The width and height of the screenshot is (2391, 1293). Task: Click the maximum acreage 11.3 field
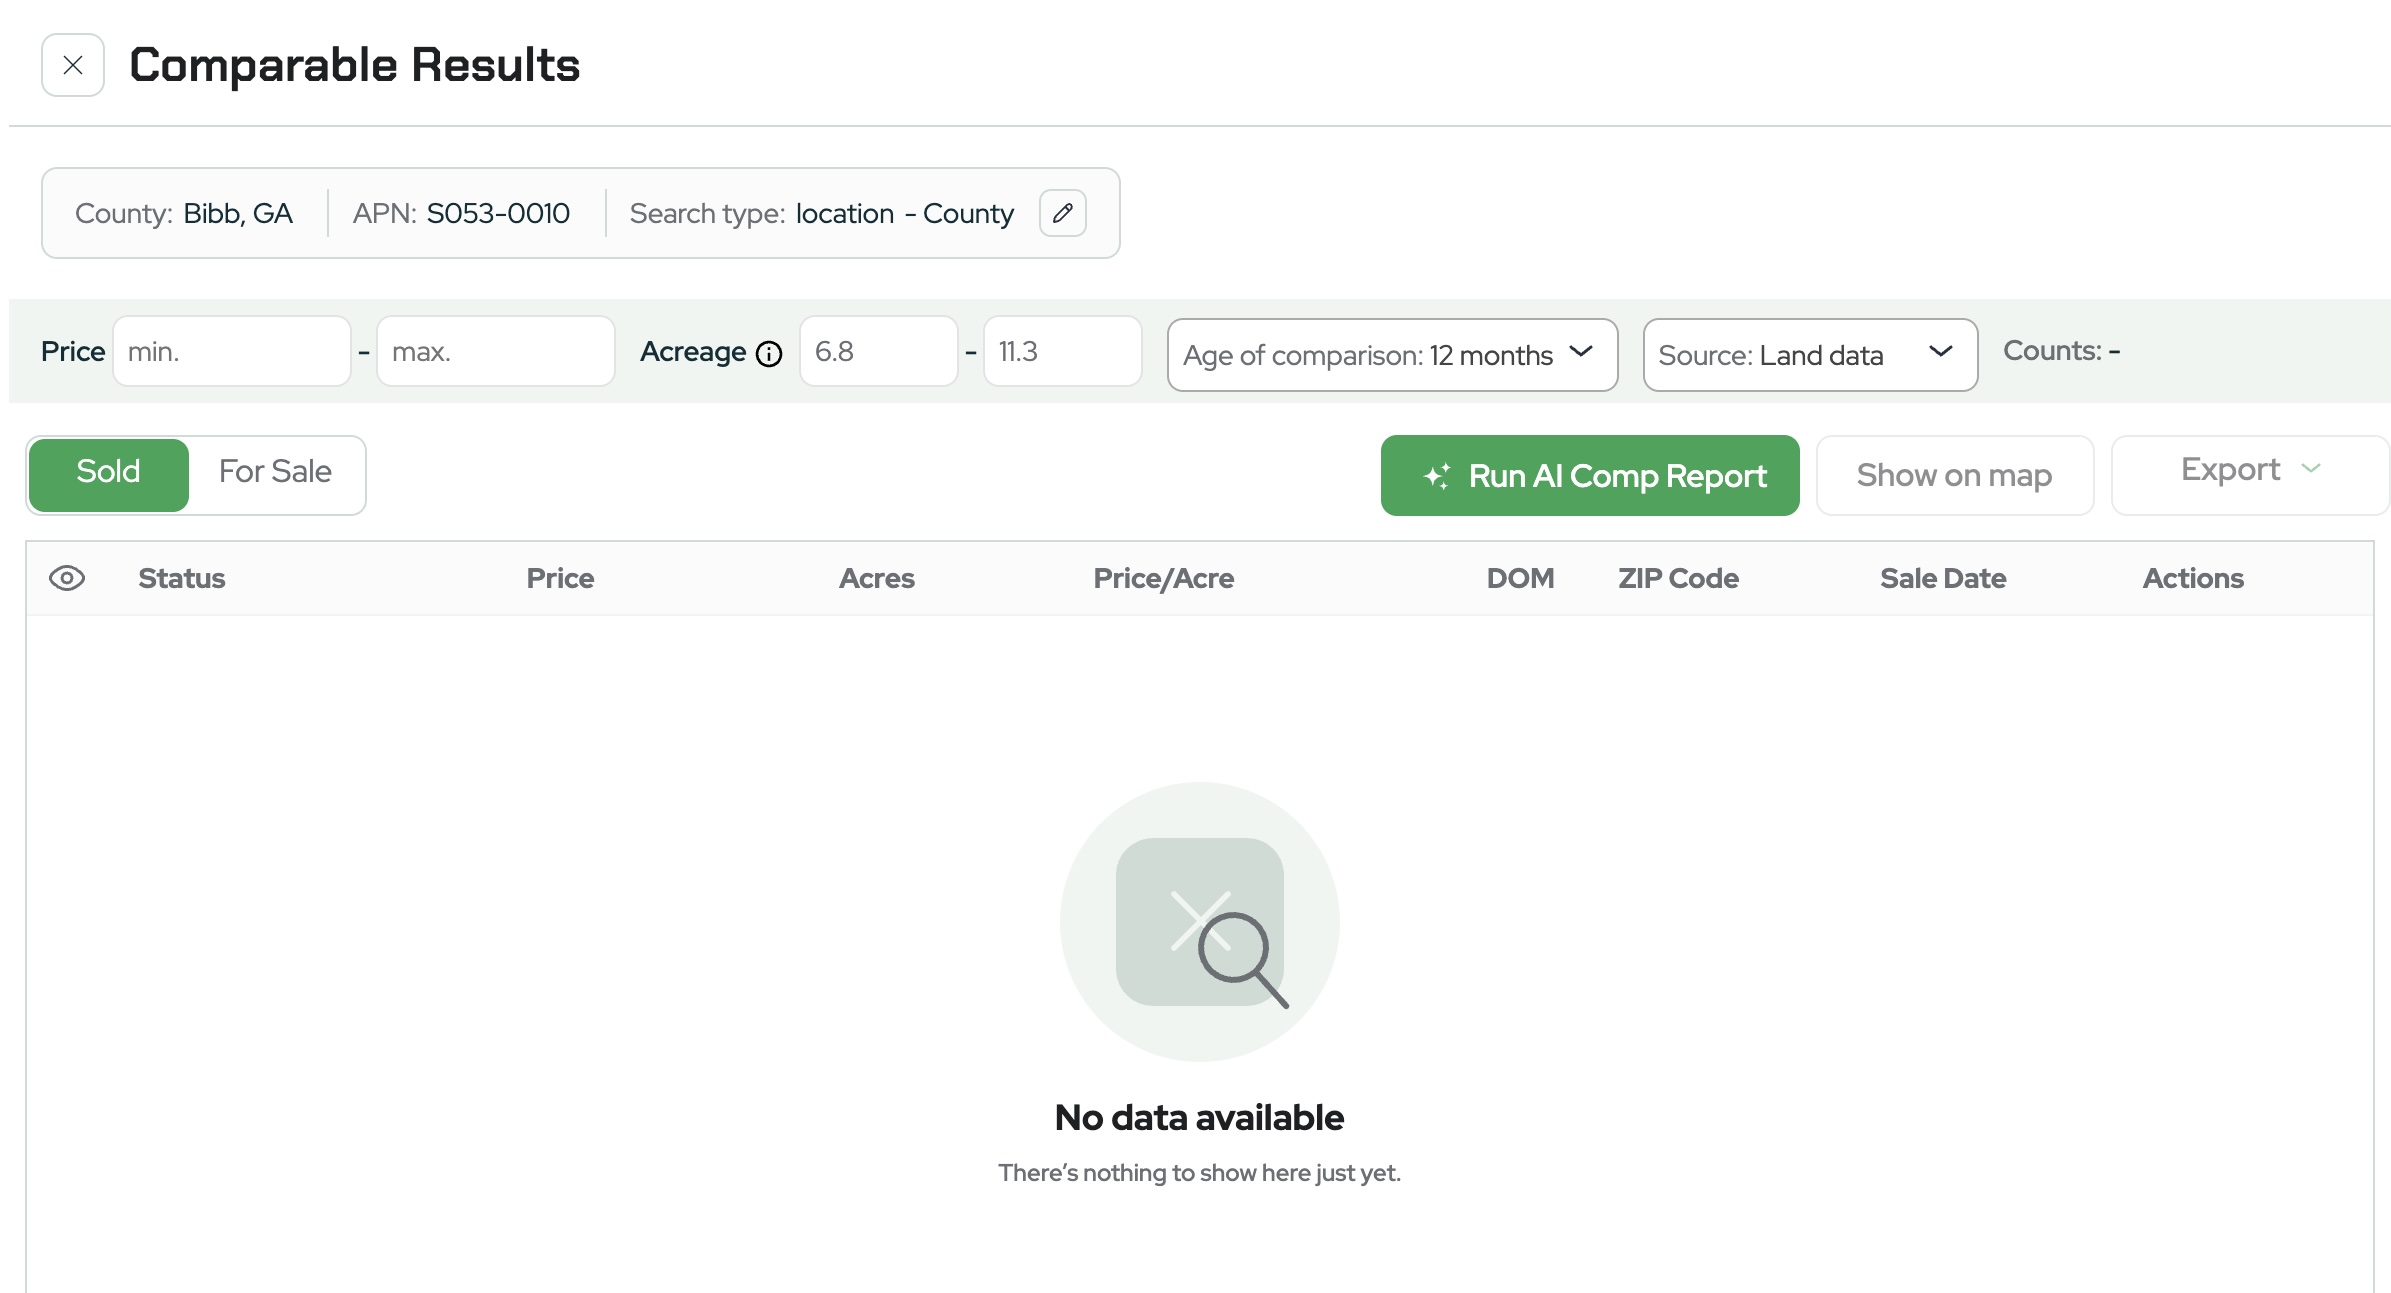pos(1062,352)
